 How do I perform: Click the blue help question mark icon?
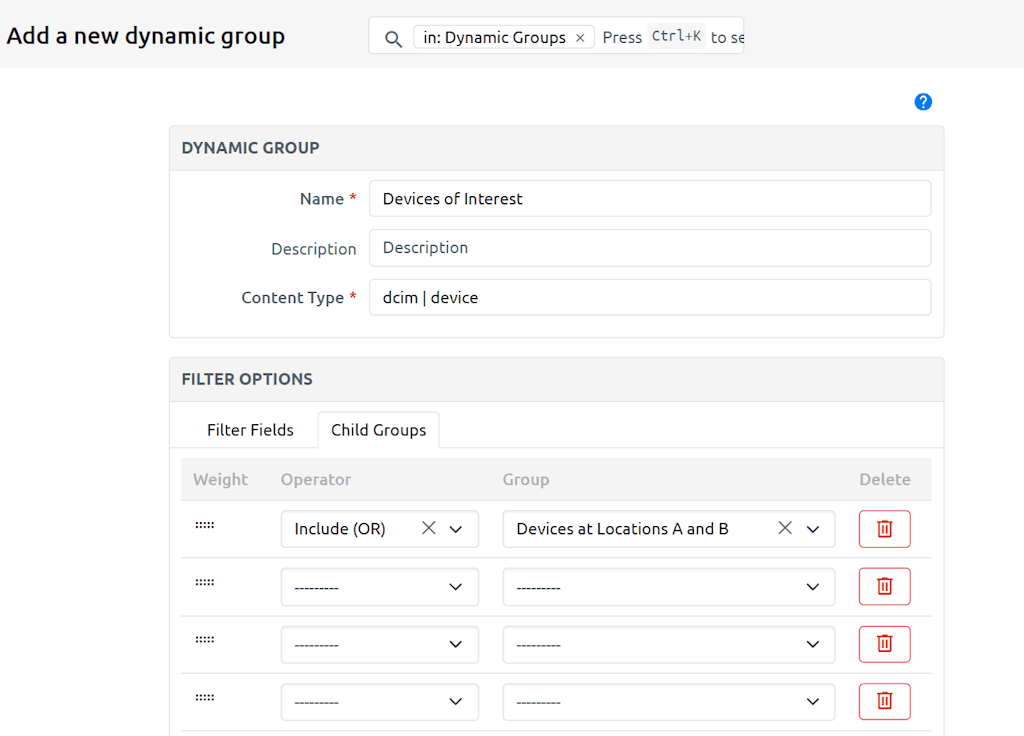[922, 101]
